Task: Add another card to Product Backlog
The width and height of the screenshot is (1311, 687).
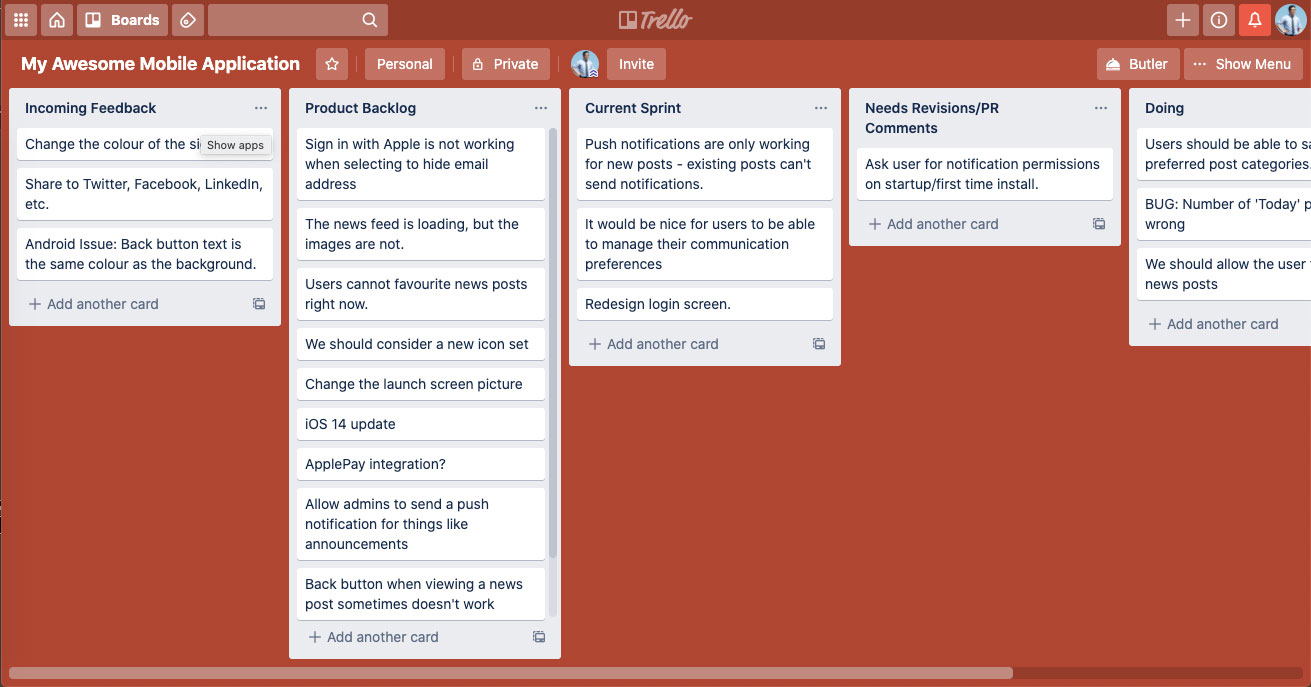Action: click(373, 637)
